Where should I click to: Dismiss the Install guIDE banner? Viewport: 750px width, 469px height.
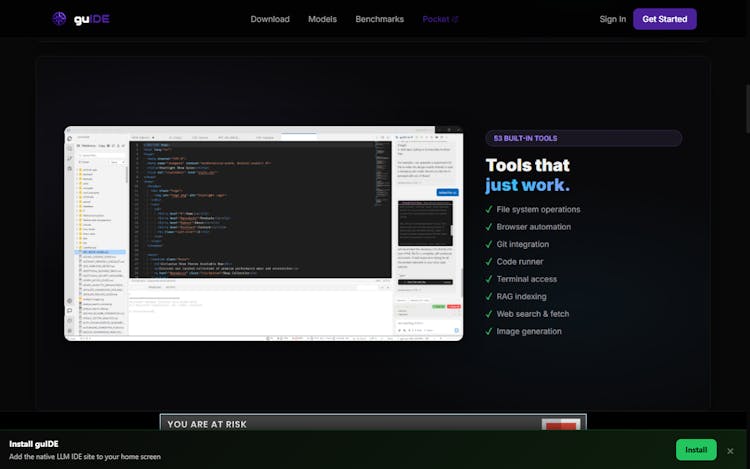coord(730,450)
